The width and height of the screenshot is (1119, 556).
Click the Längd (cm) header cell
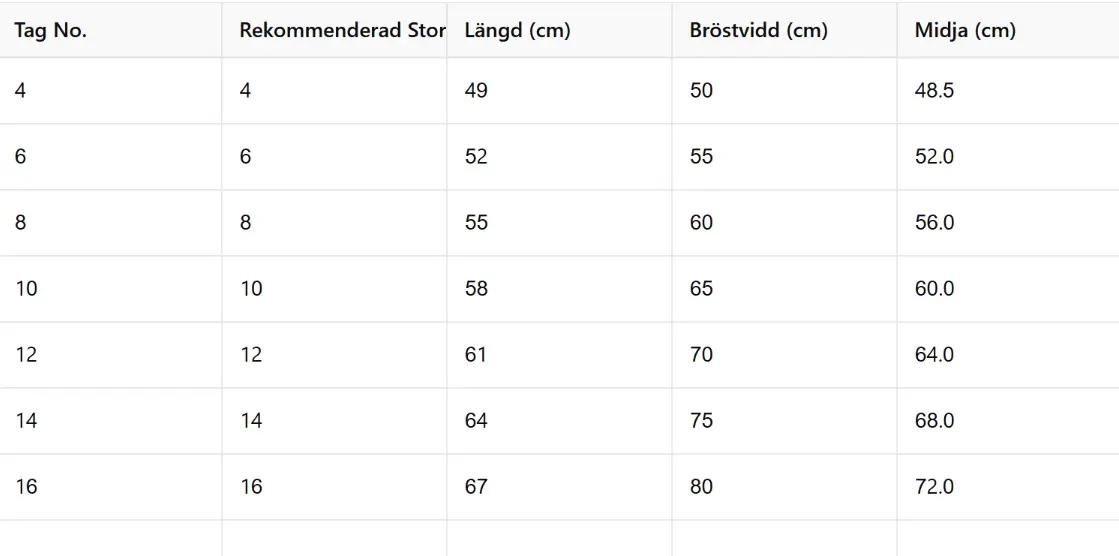(x=518, y=30)
